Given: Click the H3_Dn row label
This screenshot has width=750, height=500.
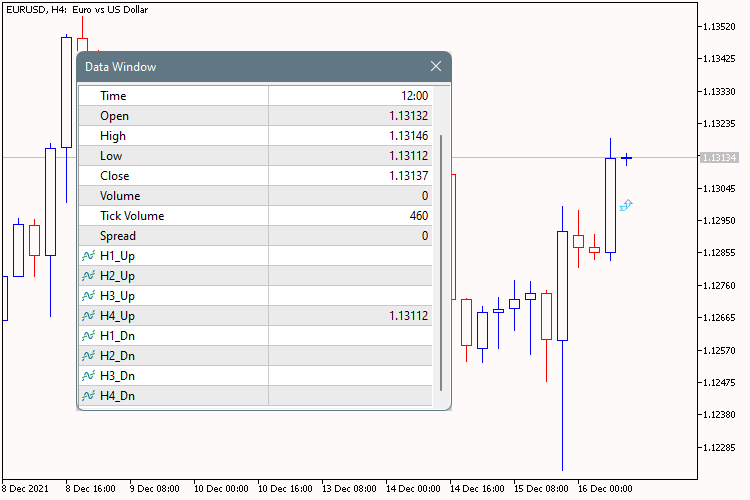Looking at the screenshot, I should point(117,376).
